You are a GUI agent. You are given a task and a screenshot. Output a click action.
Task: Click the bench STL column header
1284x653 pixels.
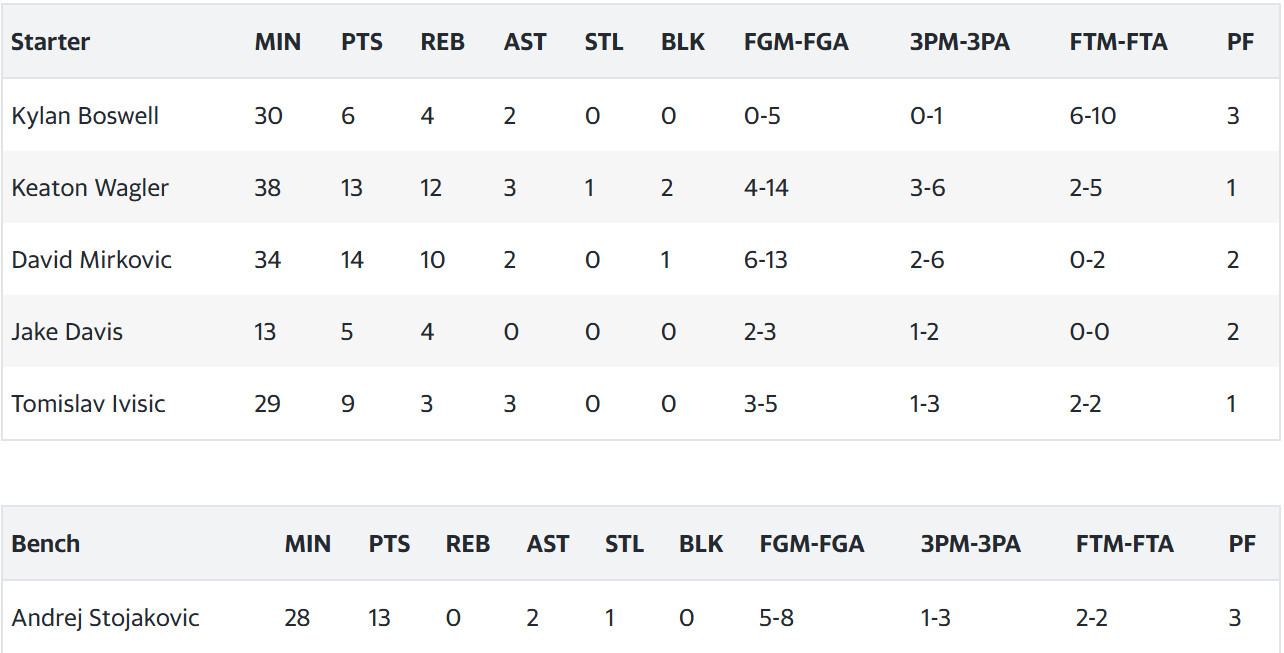tap(624, 544)
